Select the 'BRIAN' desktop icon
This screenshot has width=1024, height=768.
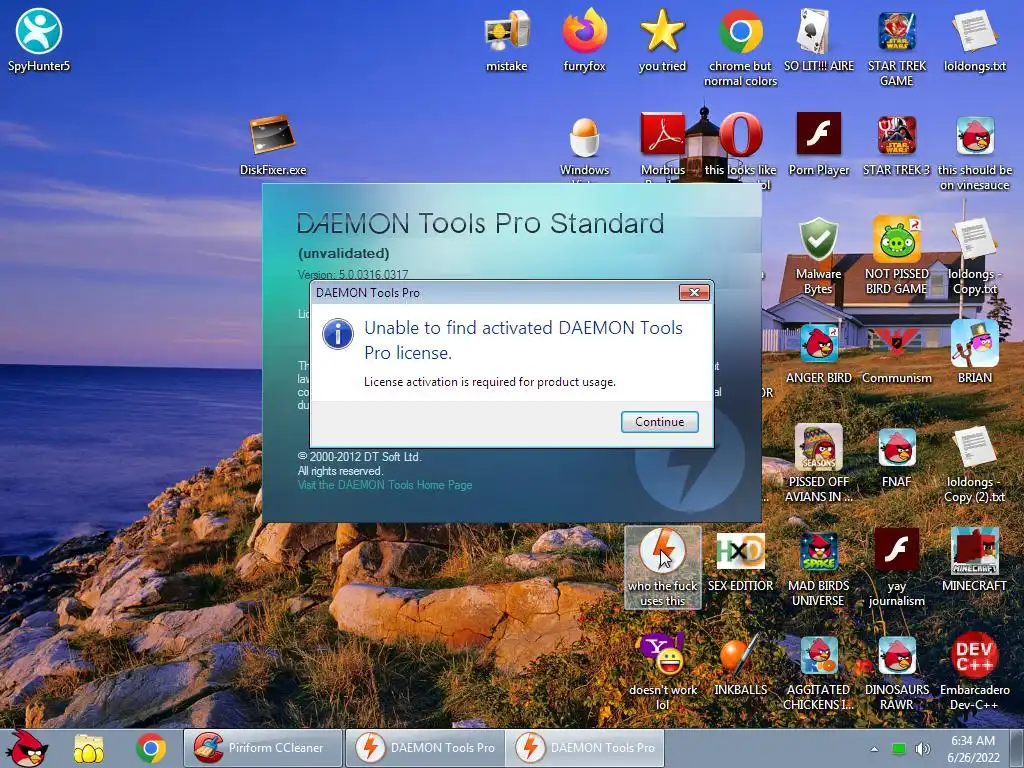click(x=974, y=351)
